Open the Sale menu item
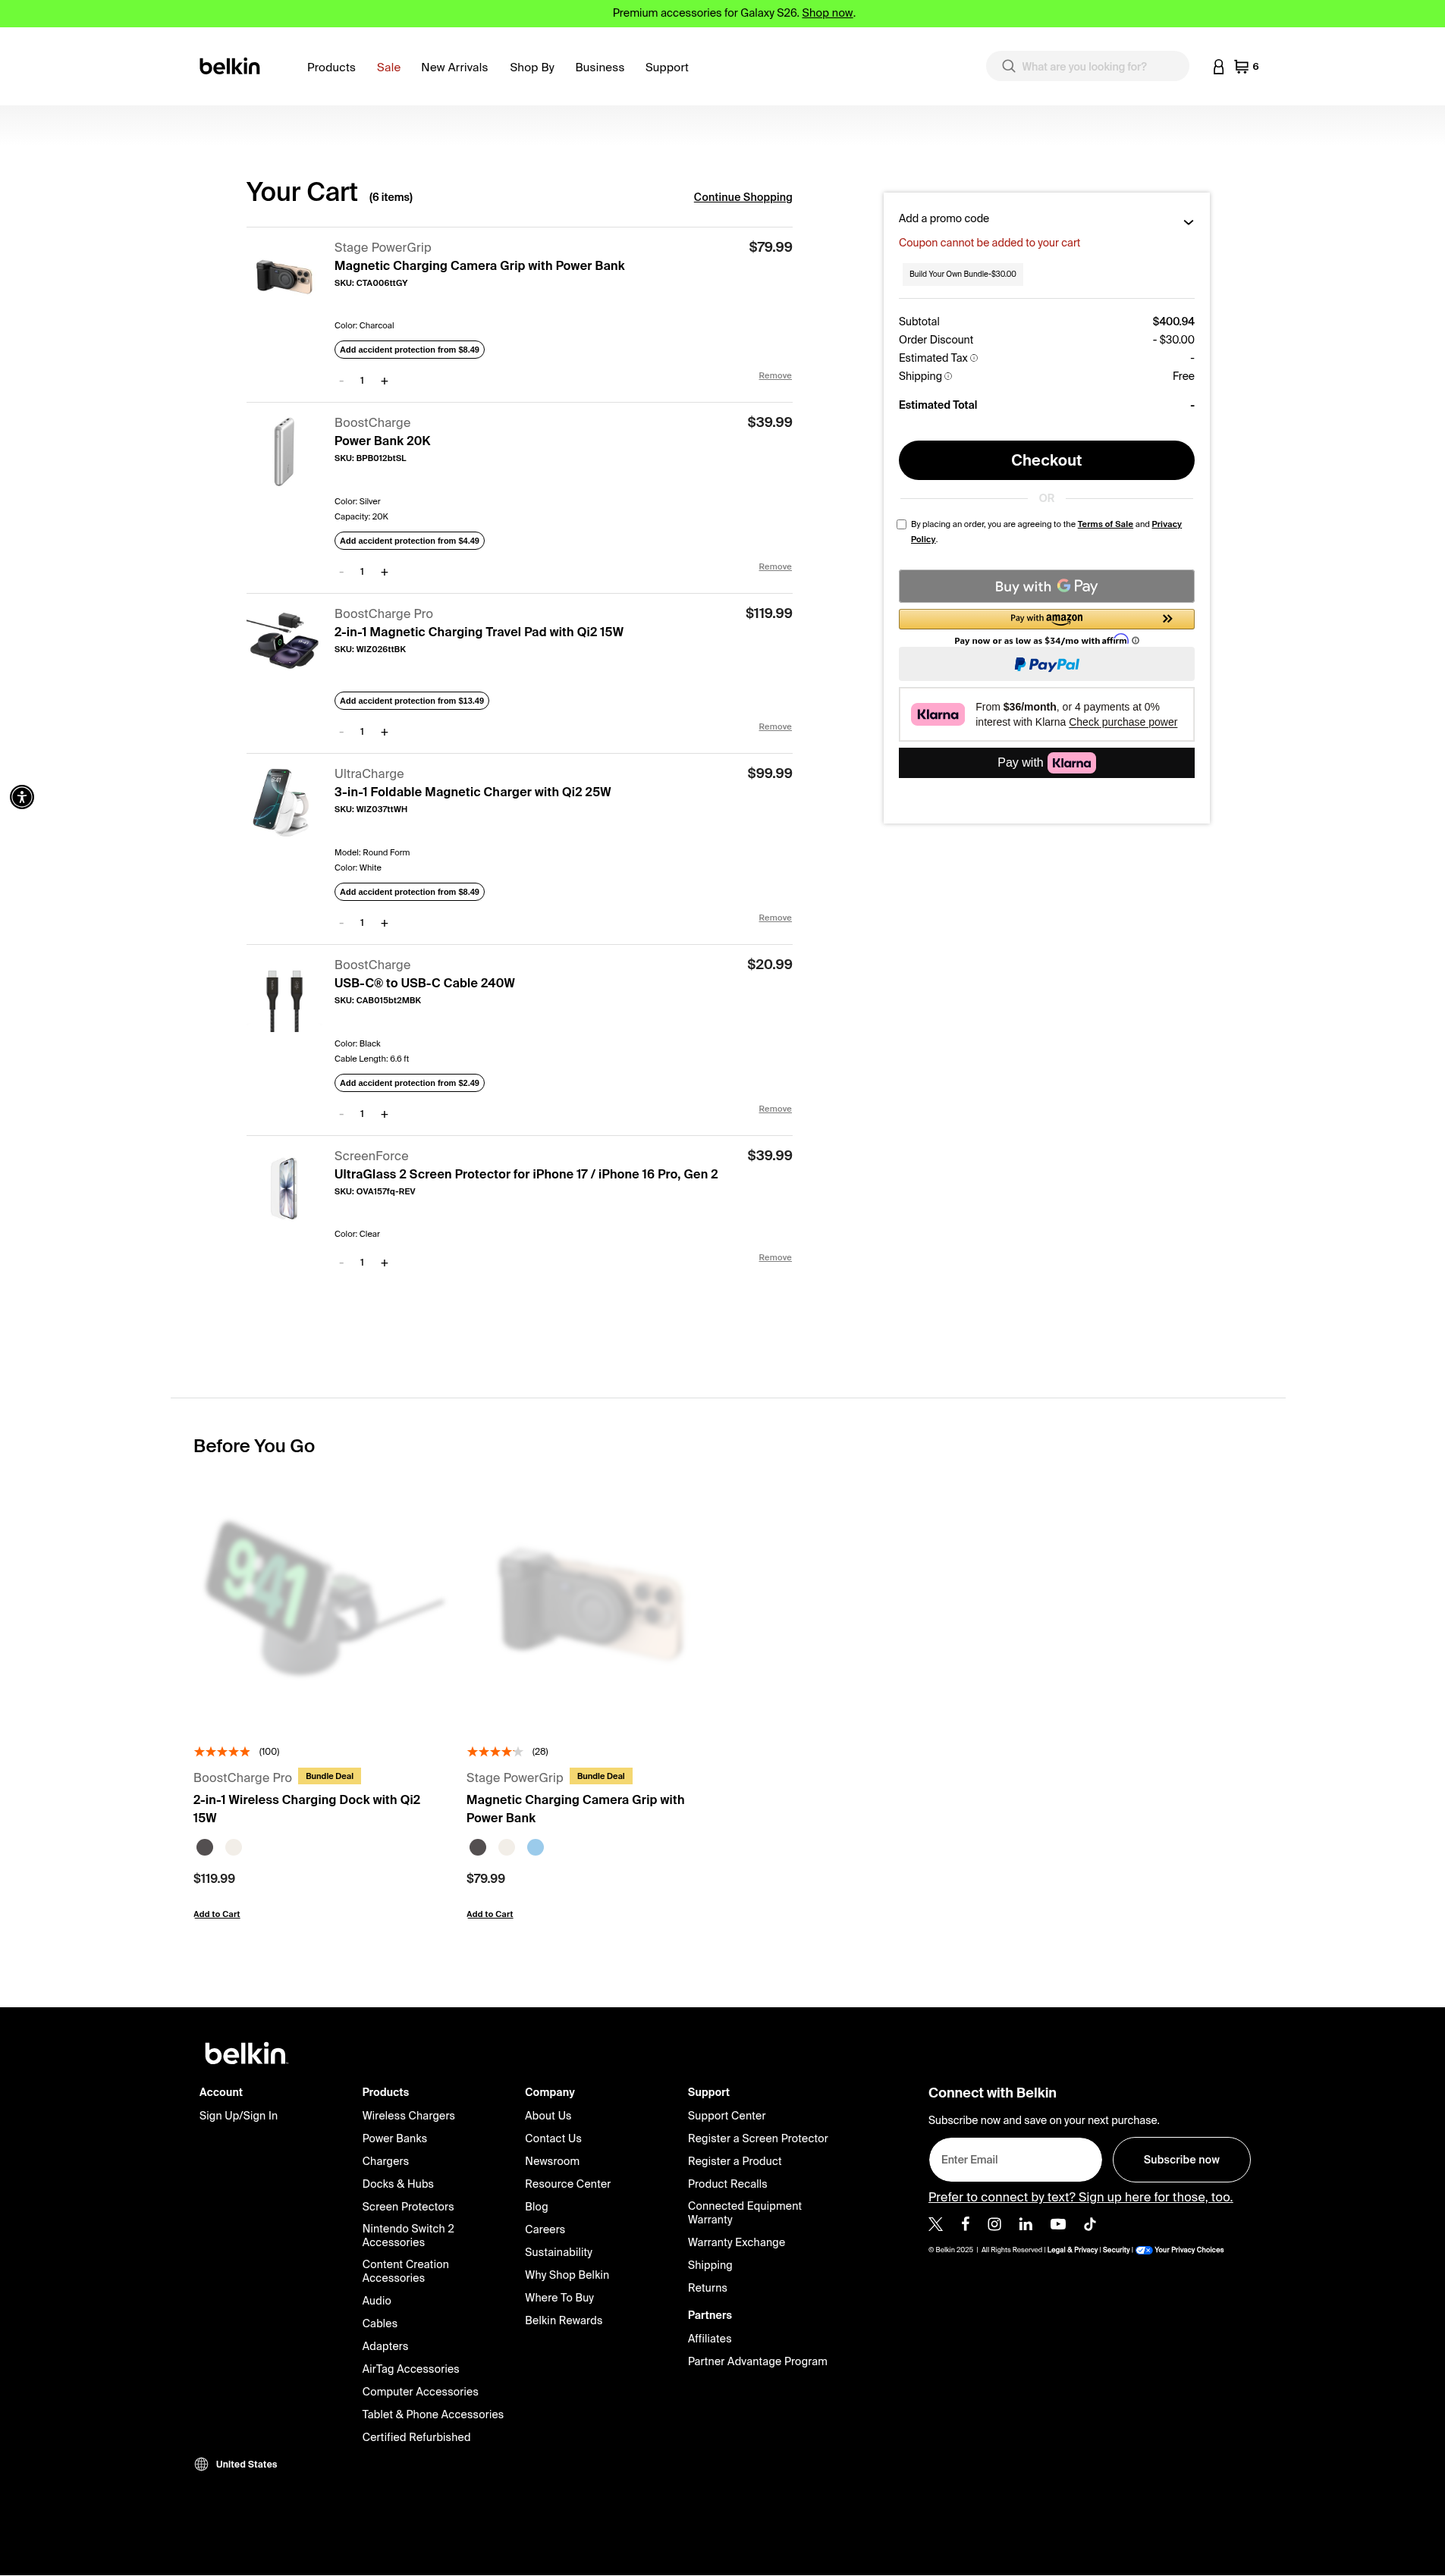Screen dimensions: 1445x2576 (x=388, y=67)
